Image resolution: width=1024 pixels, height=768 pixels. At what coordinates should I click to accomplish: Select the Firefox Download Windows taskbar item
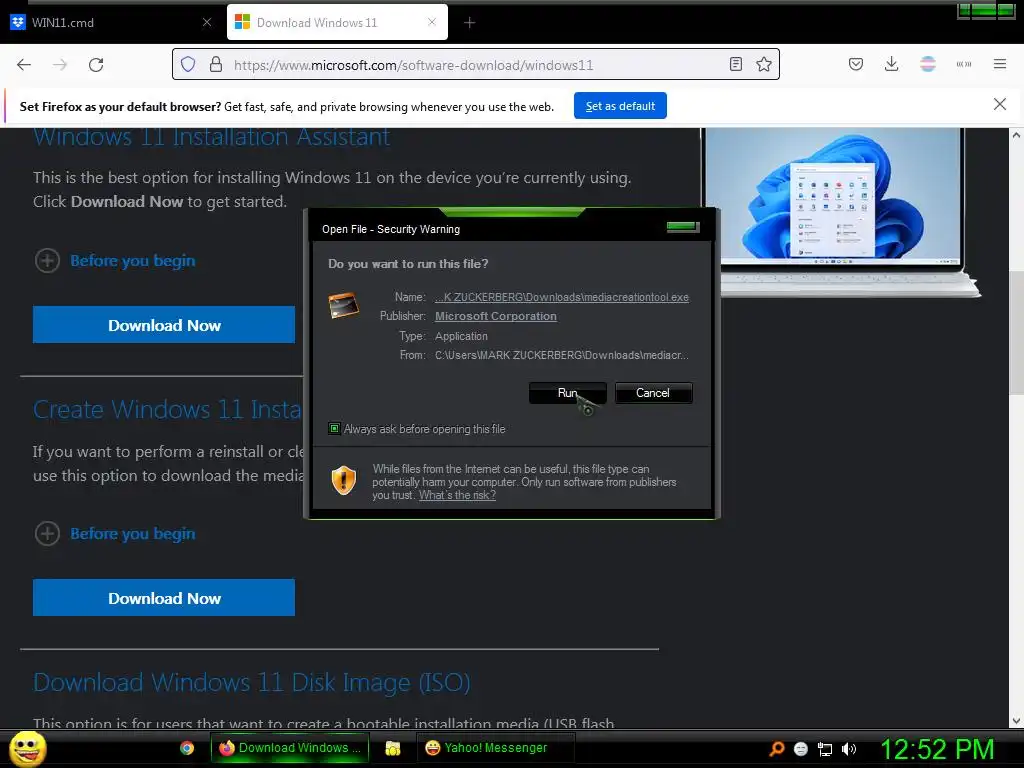click(x=289, y=748)
